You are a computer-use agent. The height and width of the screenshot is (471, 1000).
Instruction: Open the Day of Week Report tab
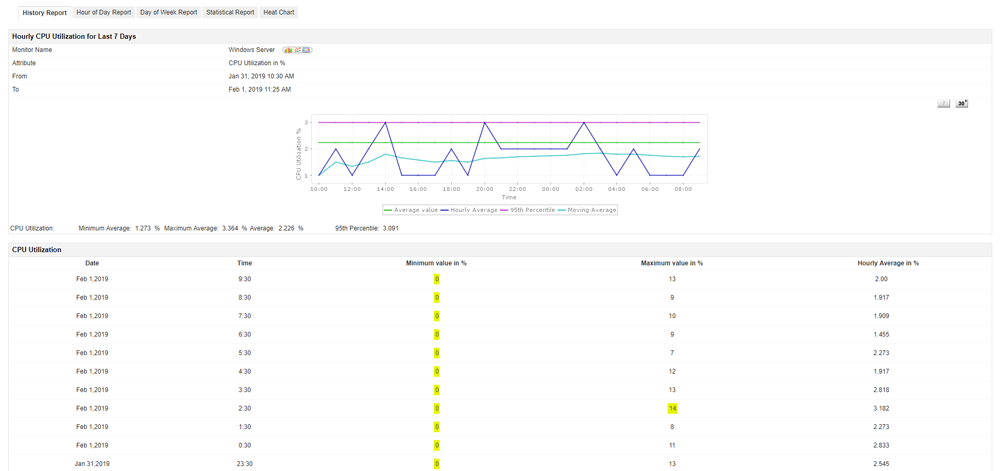pos(168,13)
